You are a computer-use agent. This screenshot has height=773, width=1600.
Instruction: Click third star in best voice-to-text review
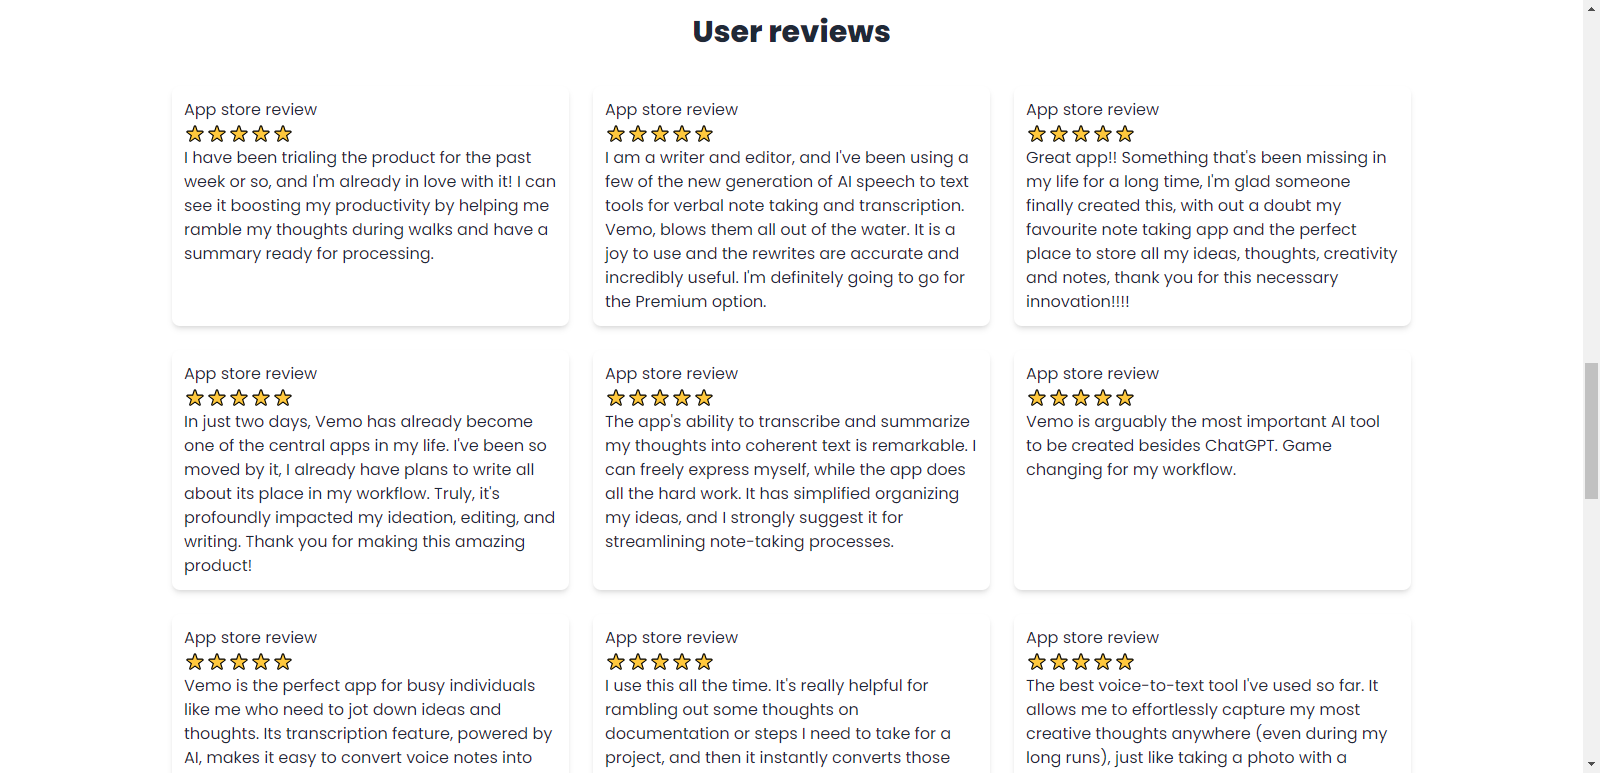coord(1081,662)
